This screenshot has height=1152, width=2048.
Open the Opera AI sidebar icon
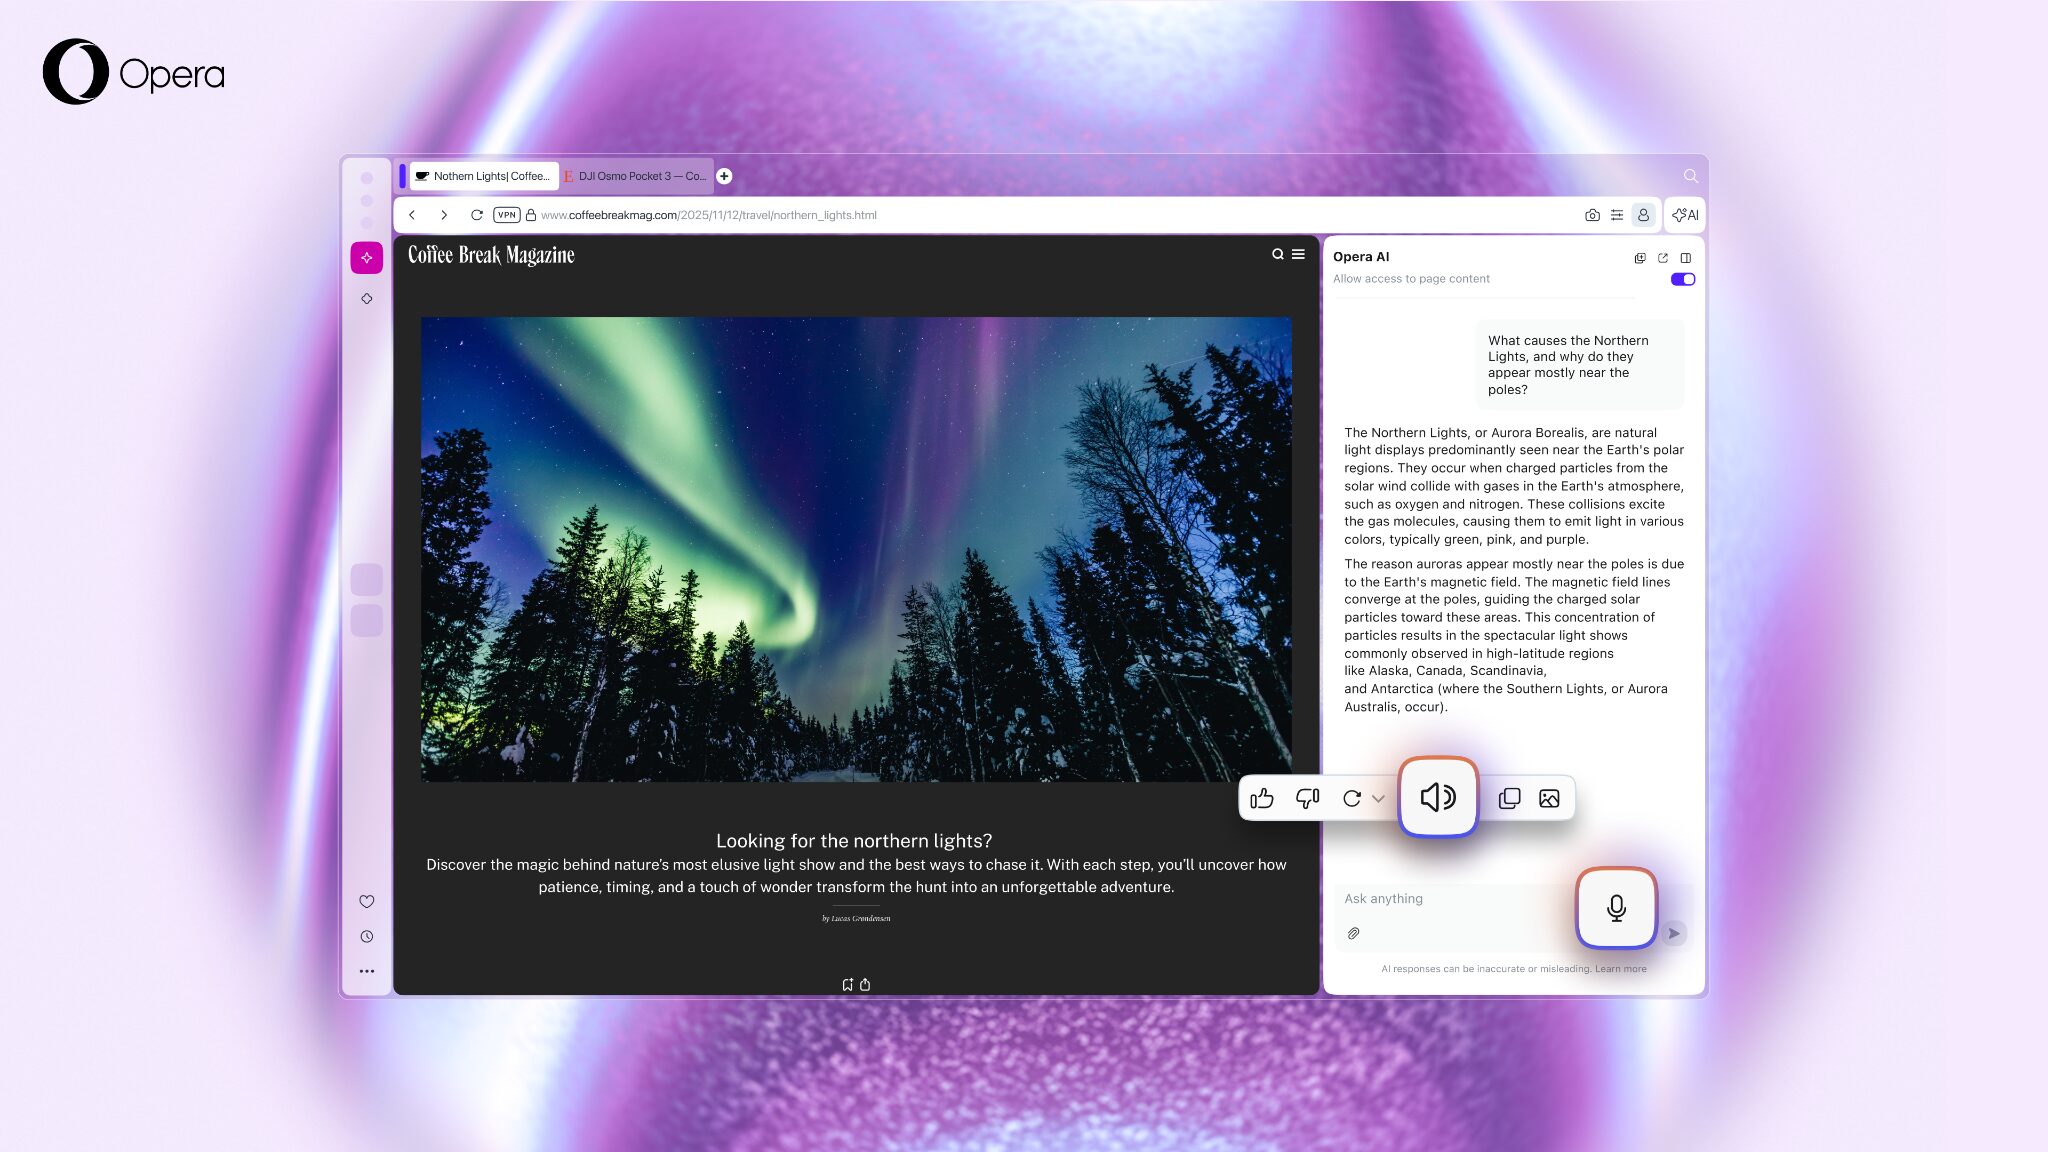pos(367,258)
